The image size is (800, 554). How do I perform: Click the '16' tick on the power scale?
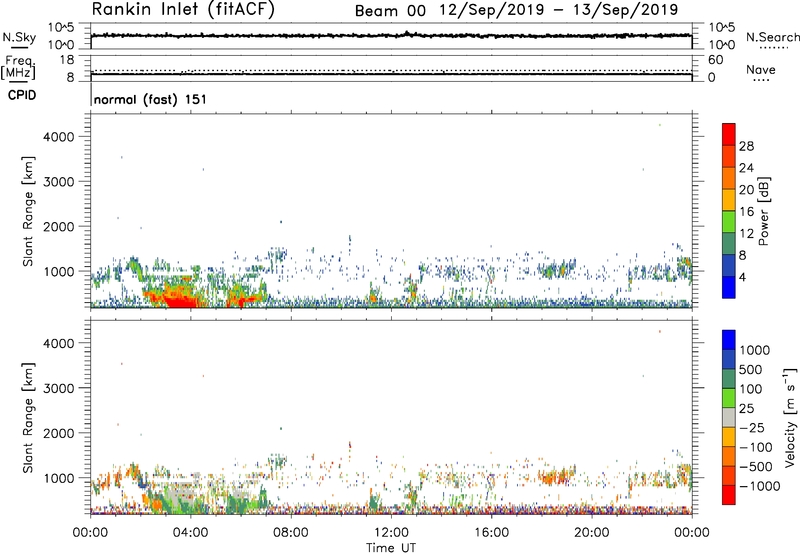tap(746, 212)
